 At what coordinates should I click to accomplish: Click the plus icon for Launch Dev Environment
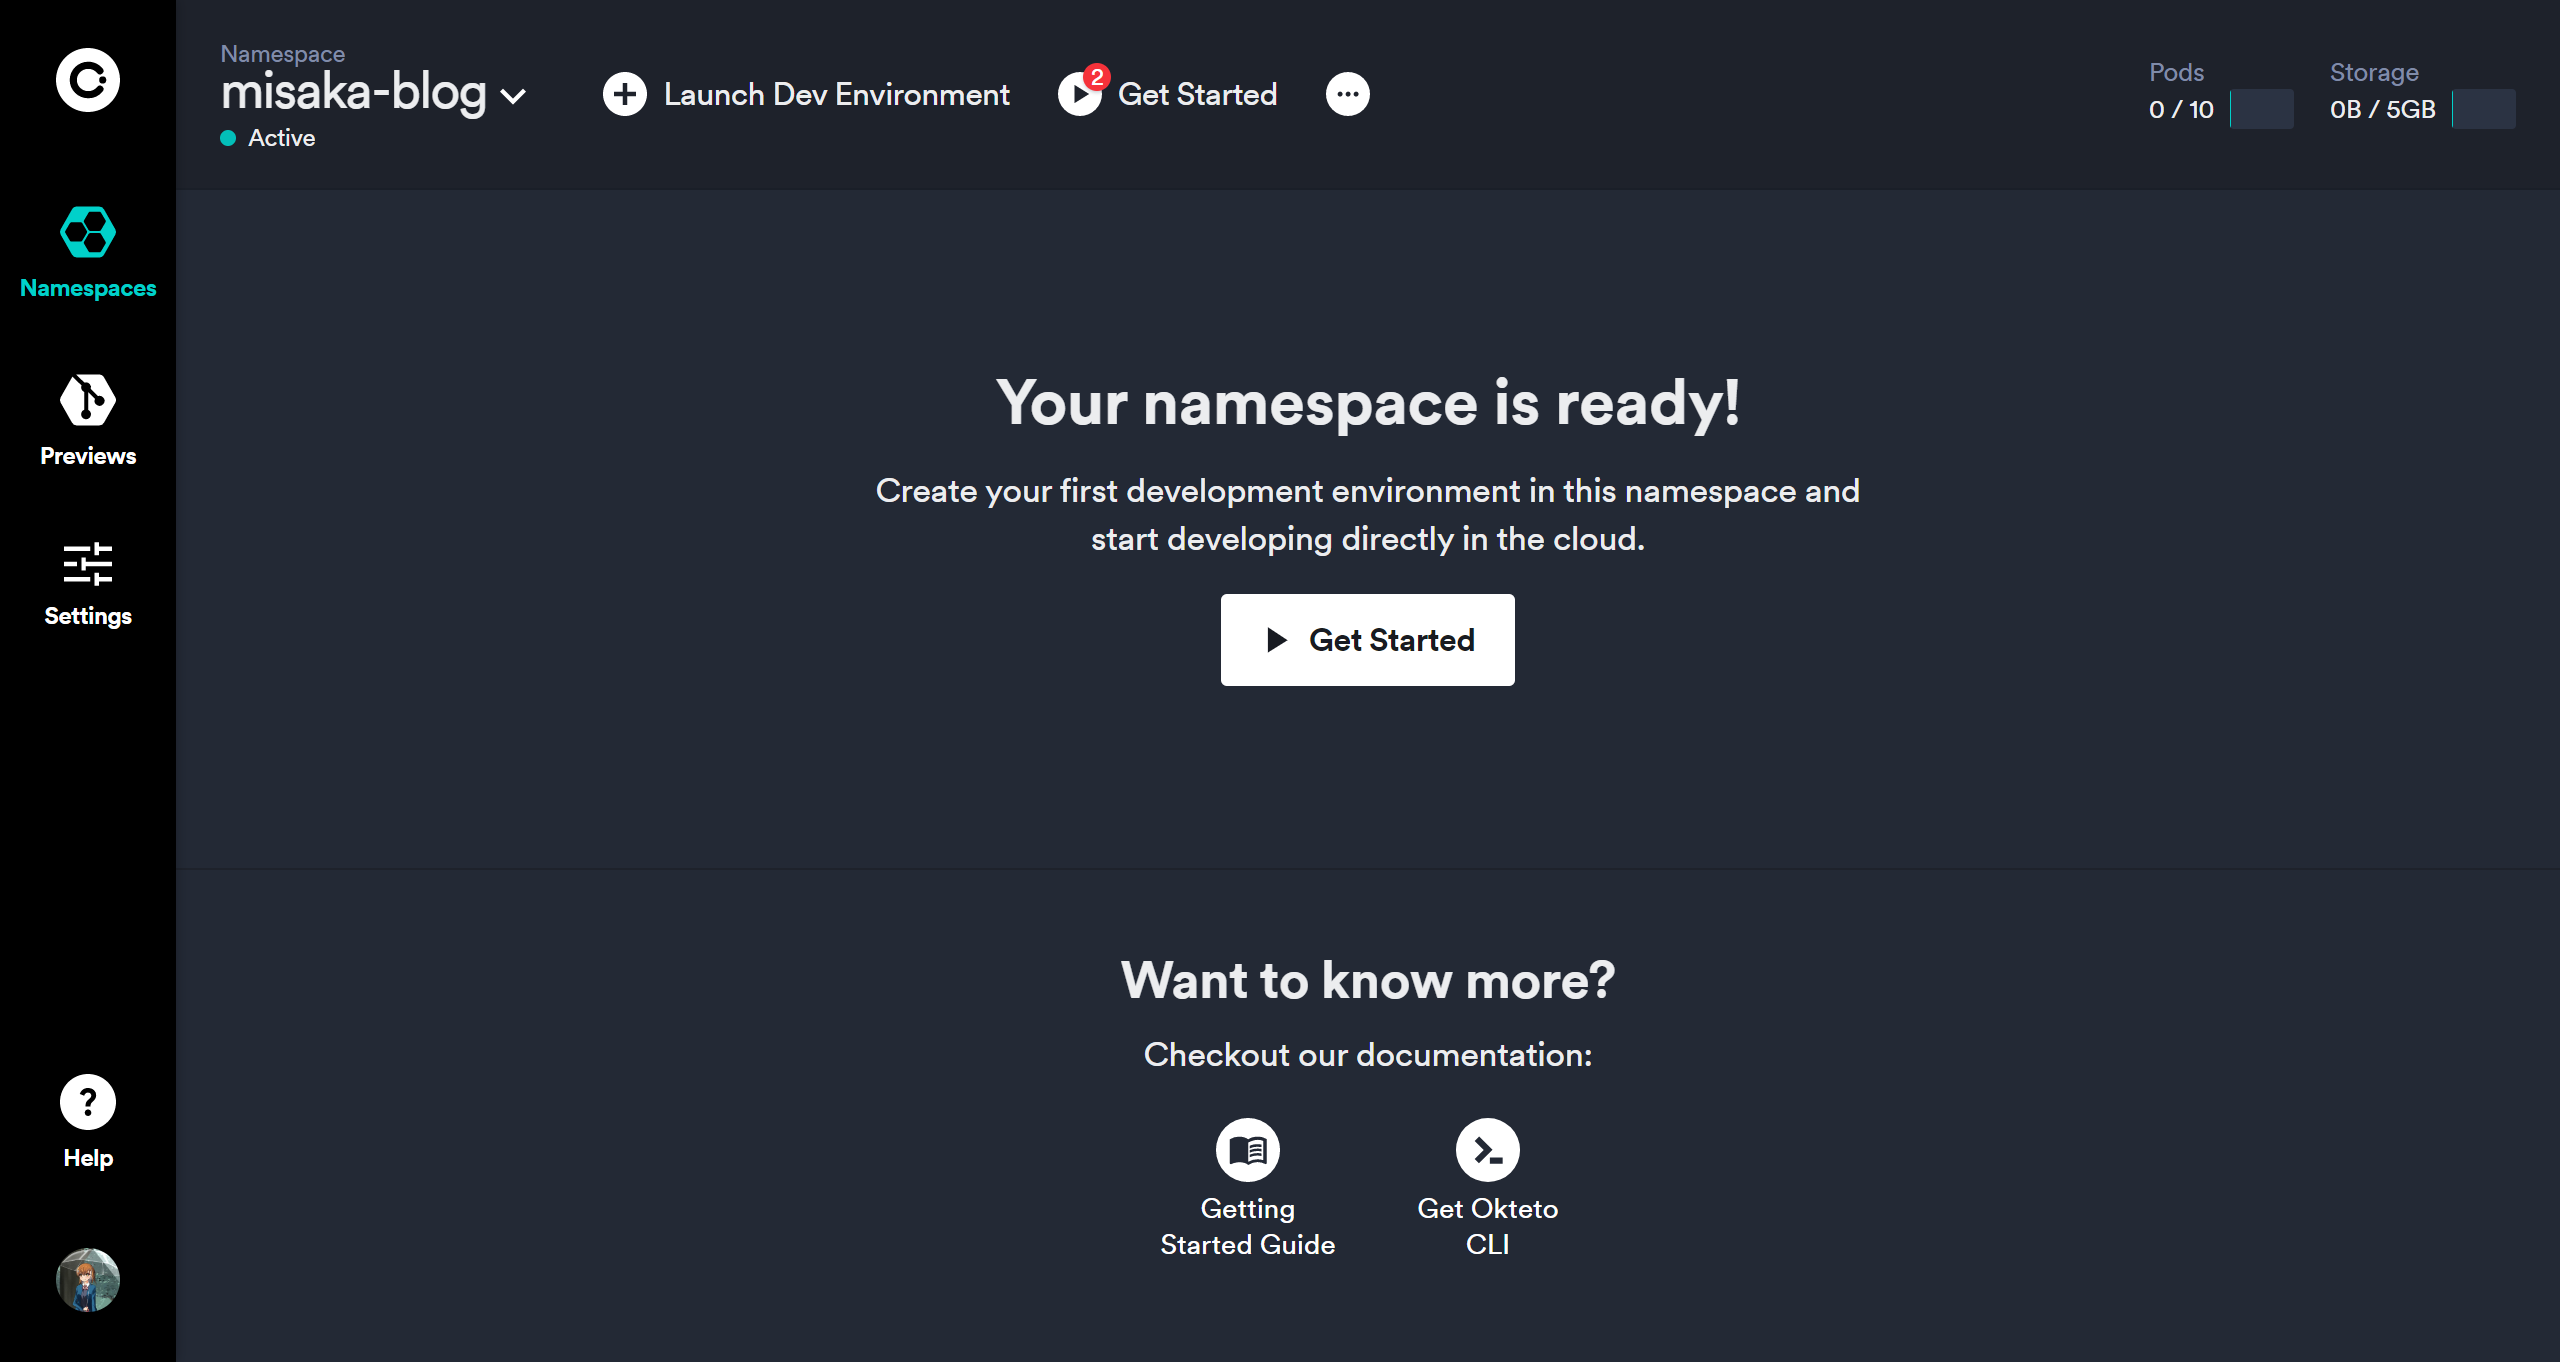[625, 94]
